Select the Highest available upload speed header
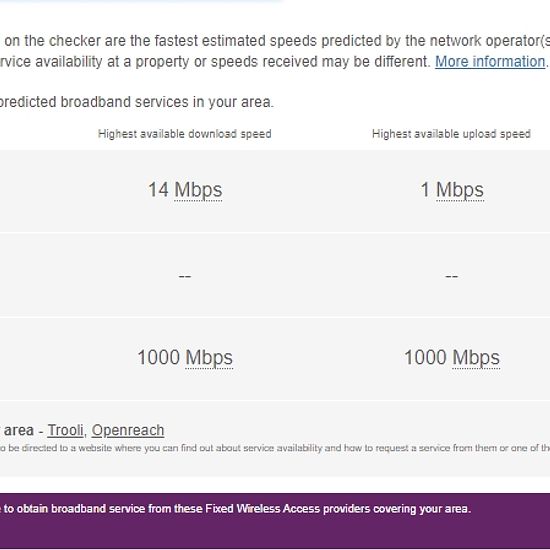The height and width of the screenshot is (550, 550). (451, 134)
